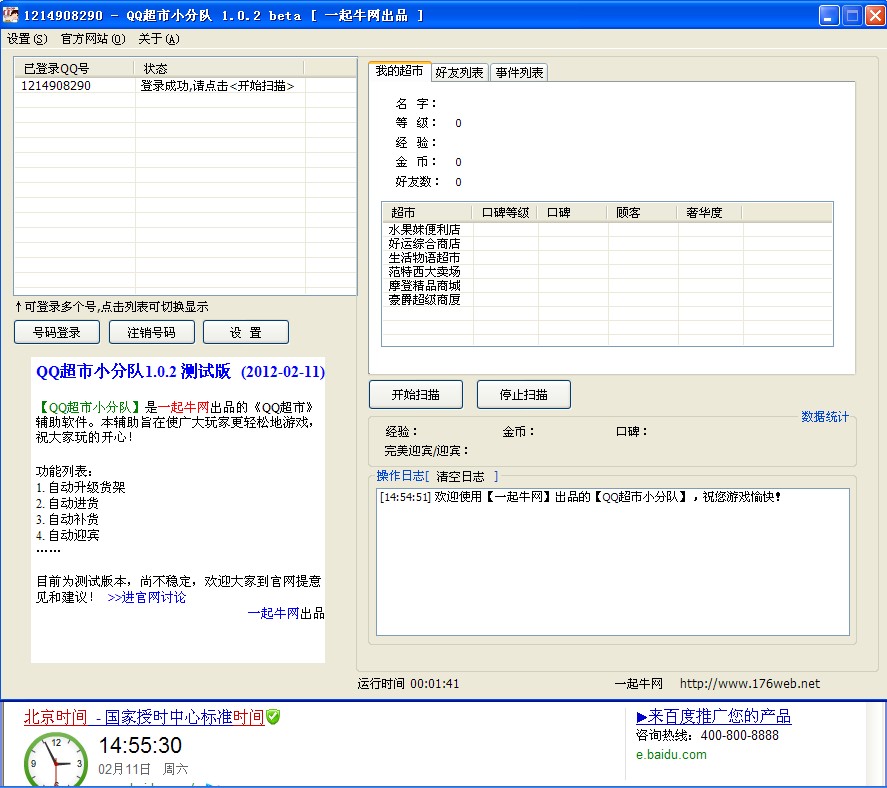Switch to the 我的超市 tab
Screen dimensions: 887x788
point(399,71)
